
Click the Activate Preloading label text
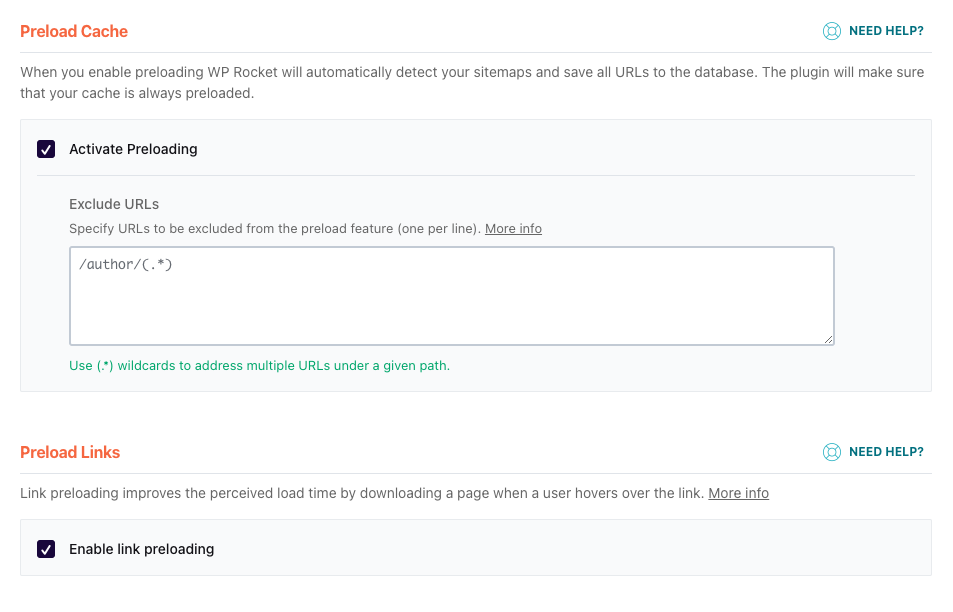tap(133, 149)
